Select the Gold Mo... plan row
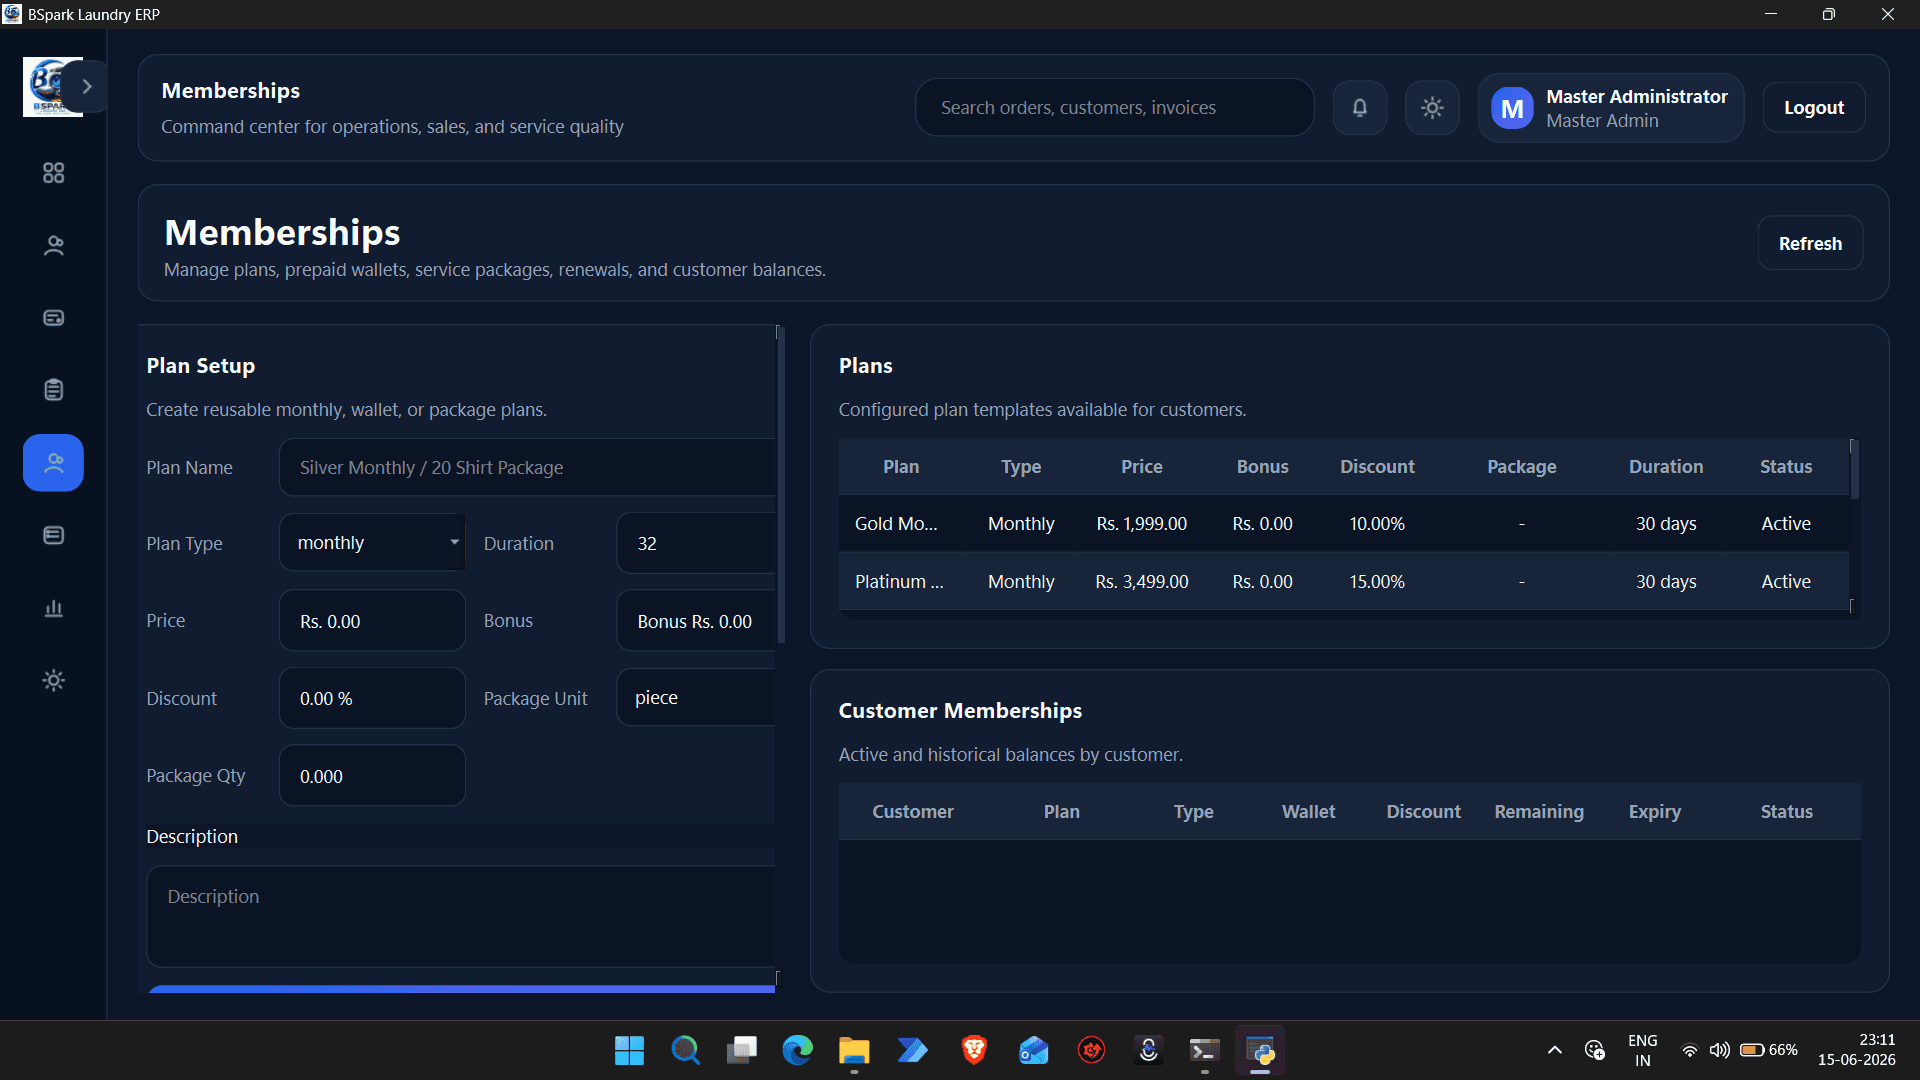The height and width of the screenshot is (1080, 1920). tap(1344, 523)
